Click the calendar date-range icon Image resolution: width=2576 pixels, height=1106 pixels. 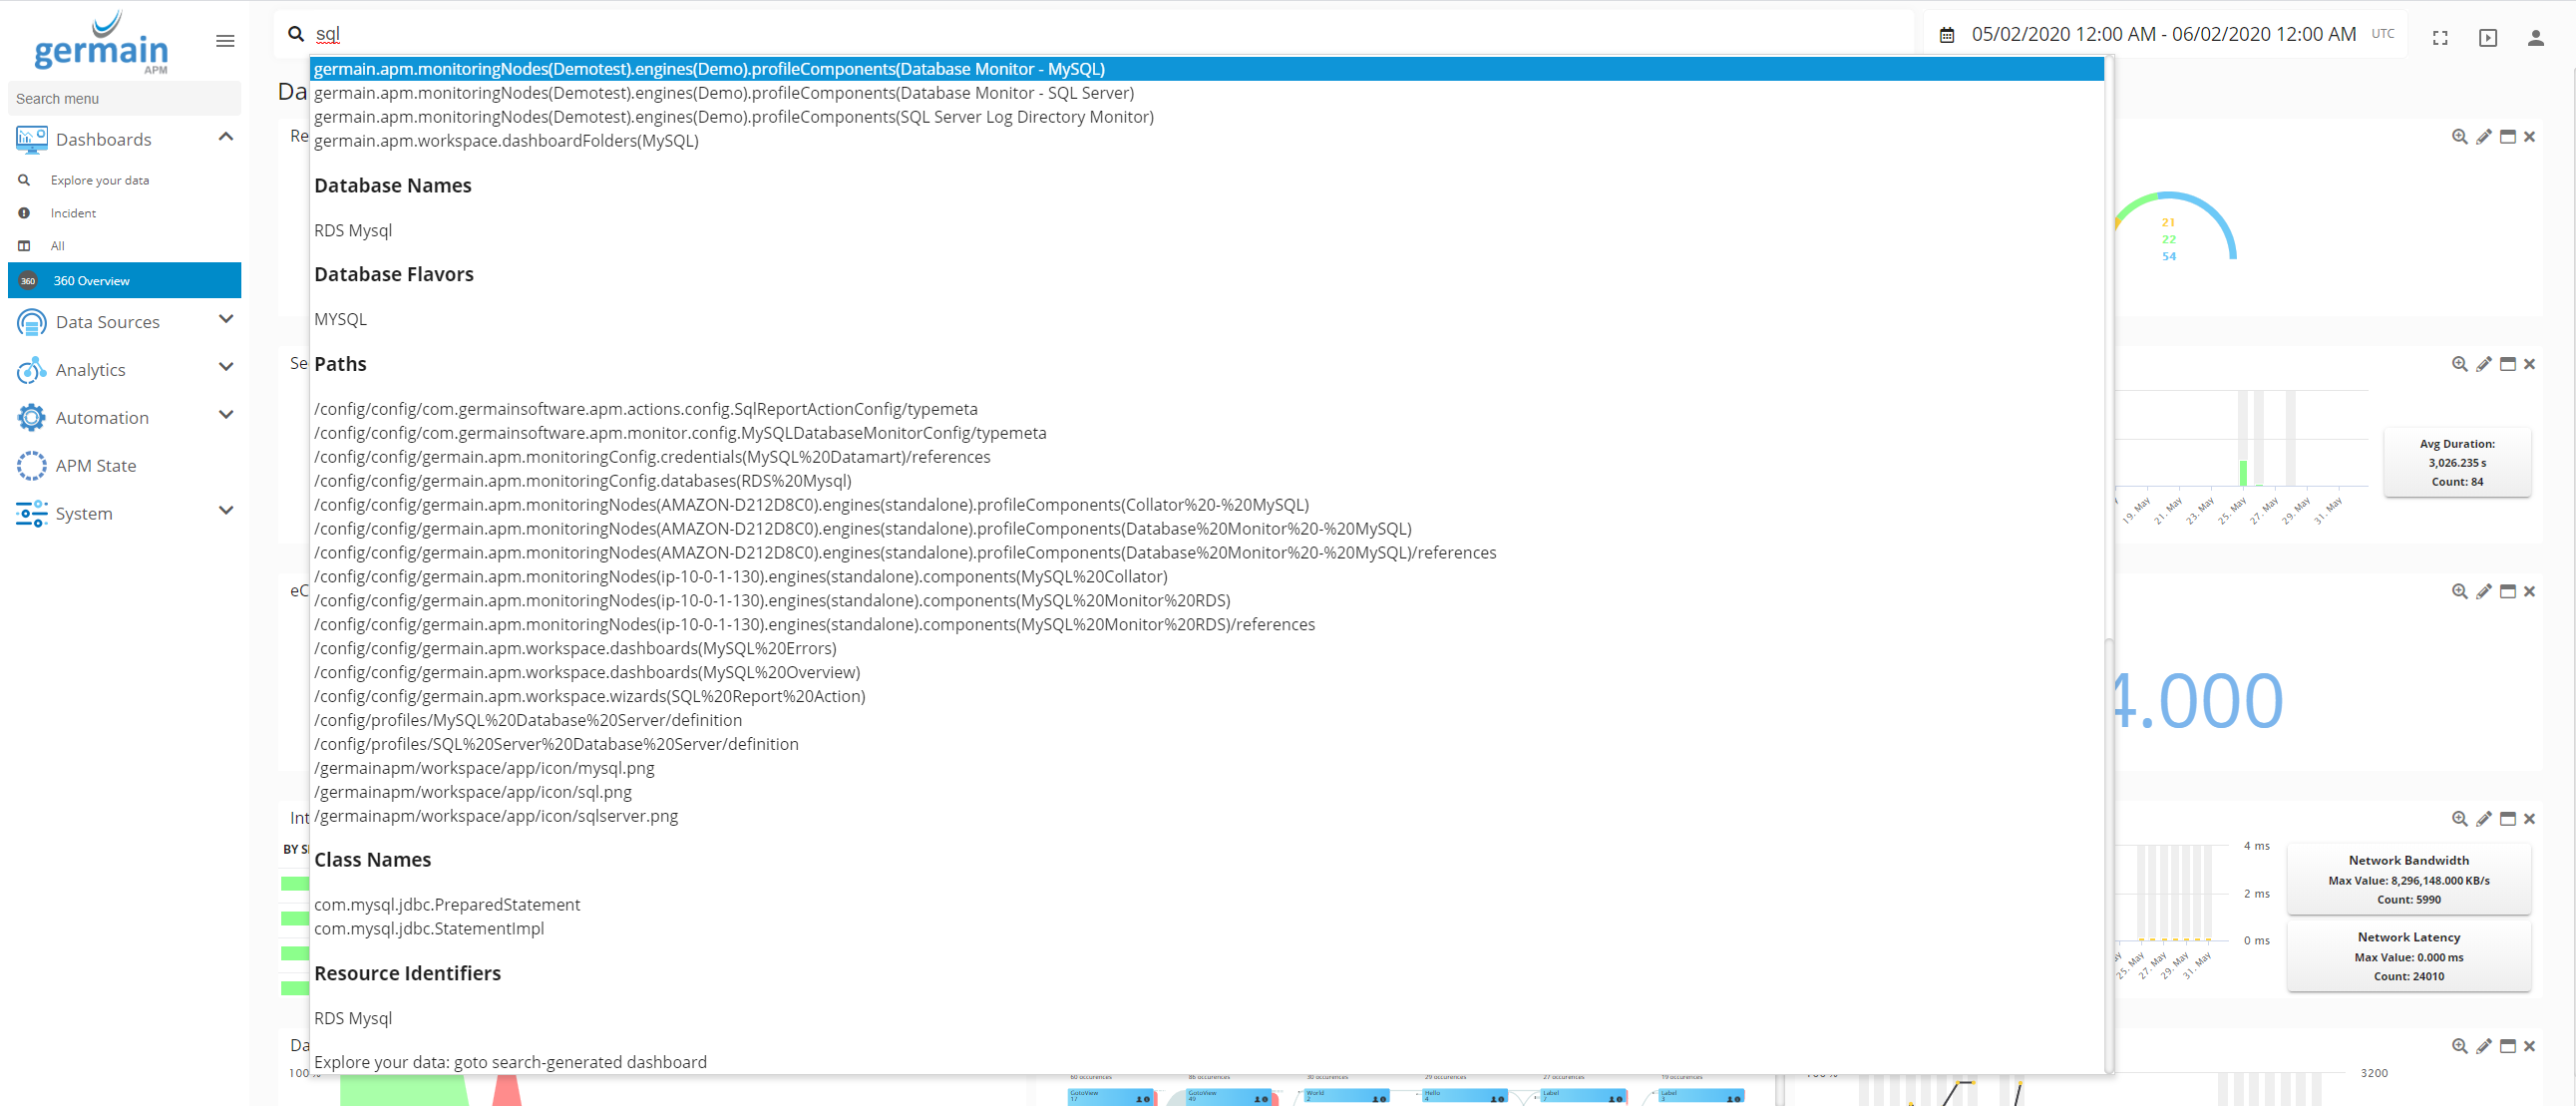(1946, 35)
